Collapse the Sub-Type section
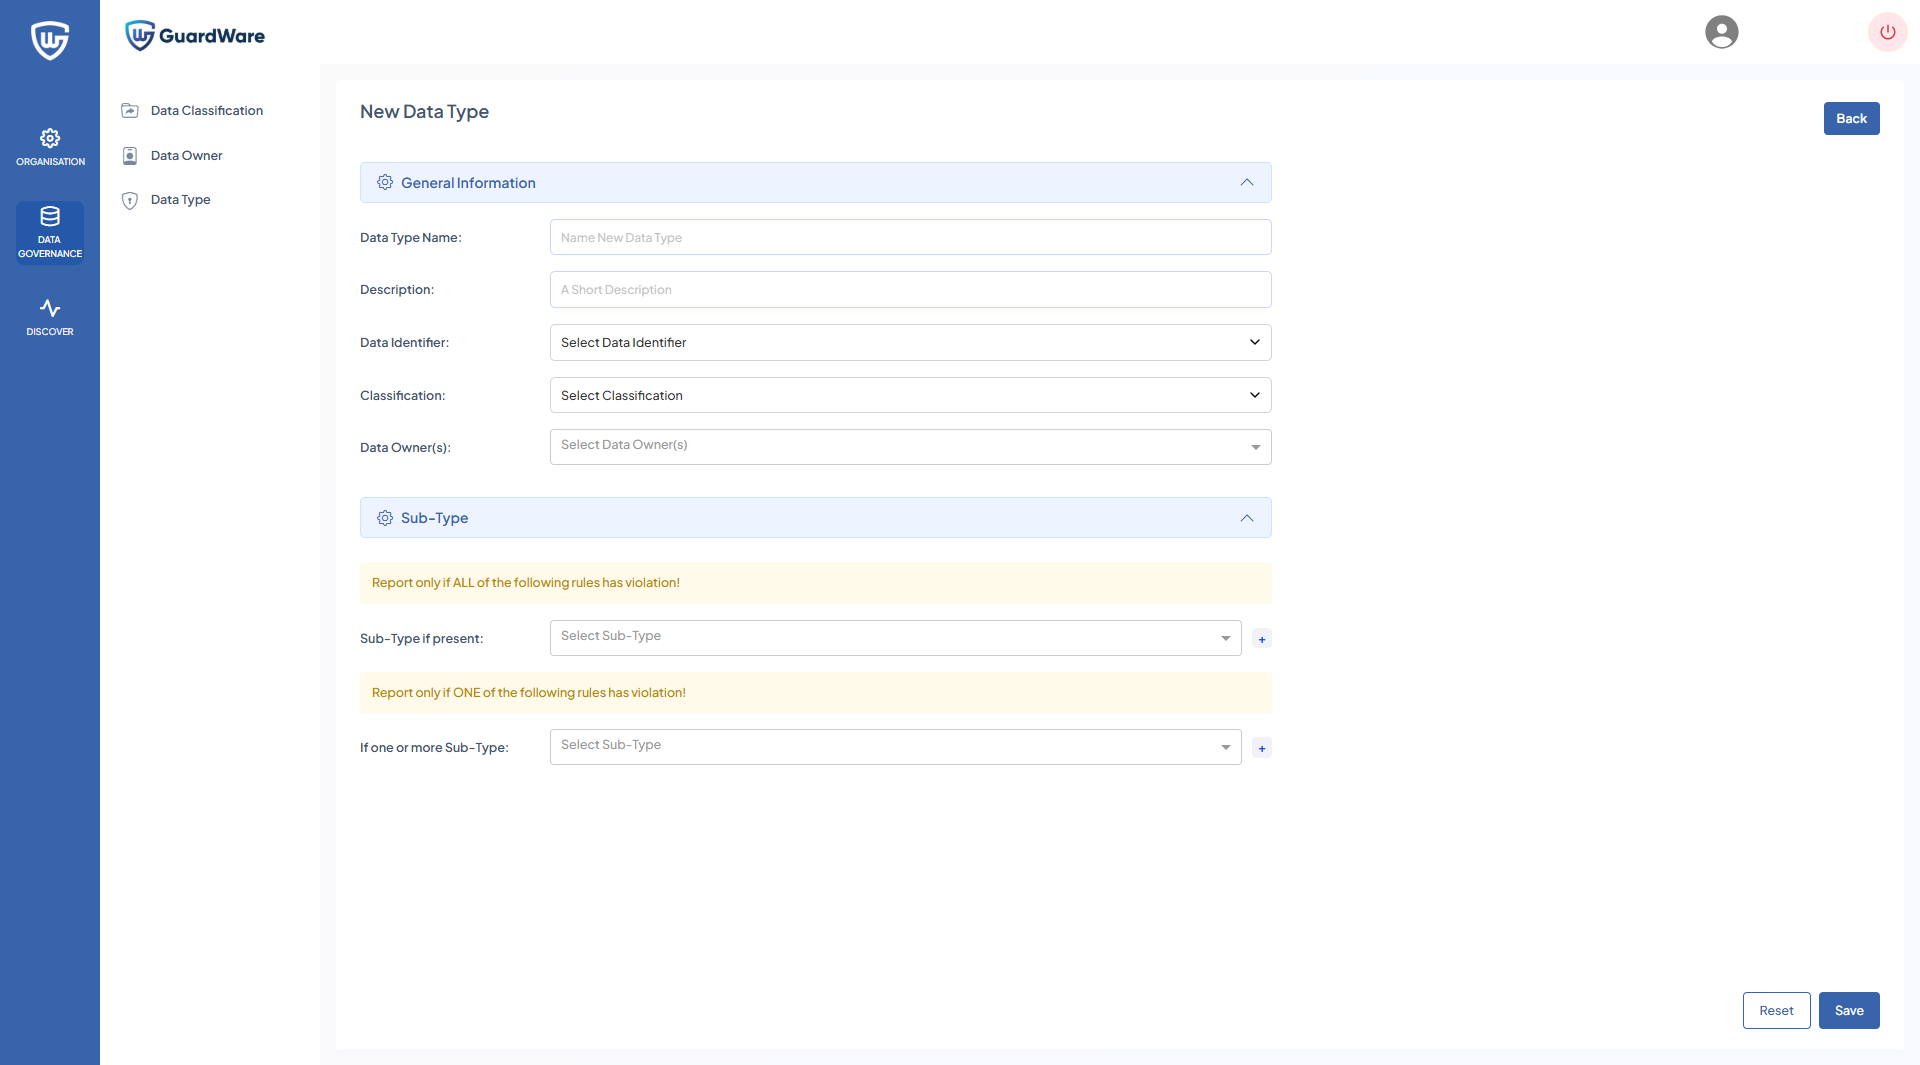 (1246, 518)
